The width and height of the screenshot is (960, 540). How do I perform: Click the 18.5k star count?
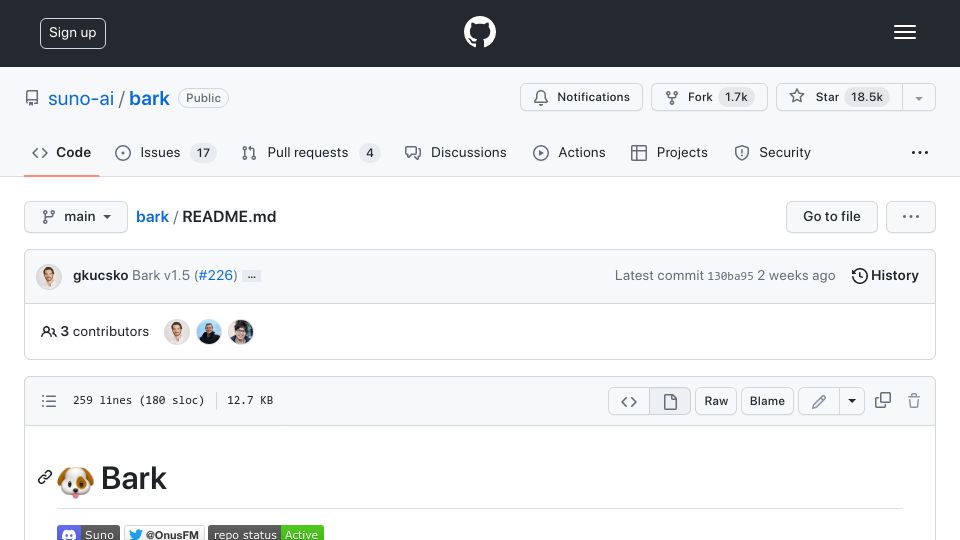(x=866, y=97)
